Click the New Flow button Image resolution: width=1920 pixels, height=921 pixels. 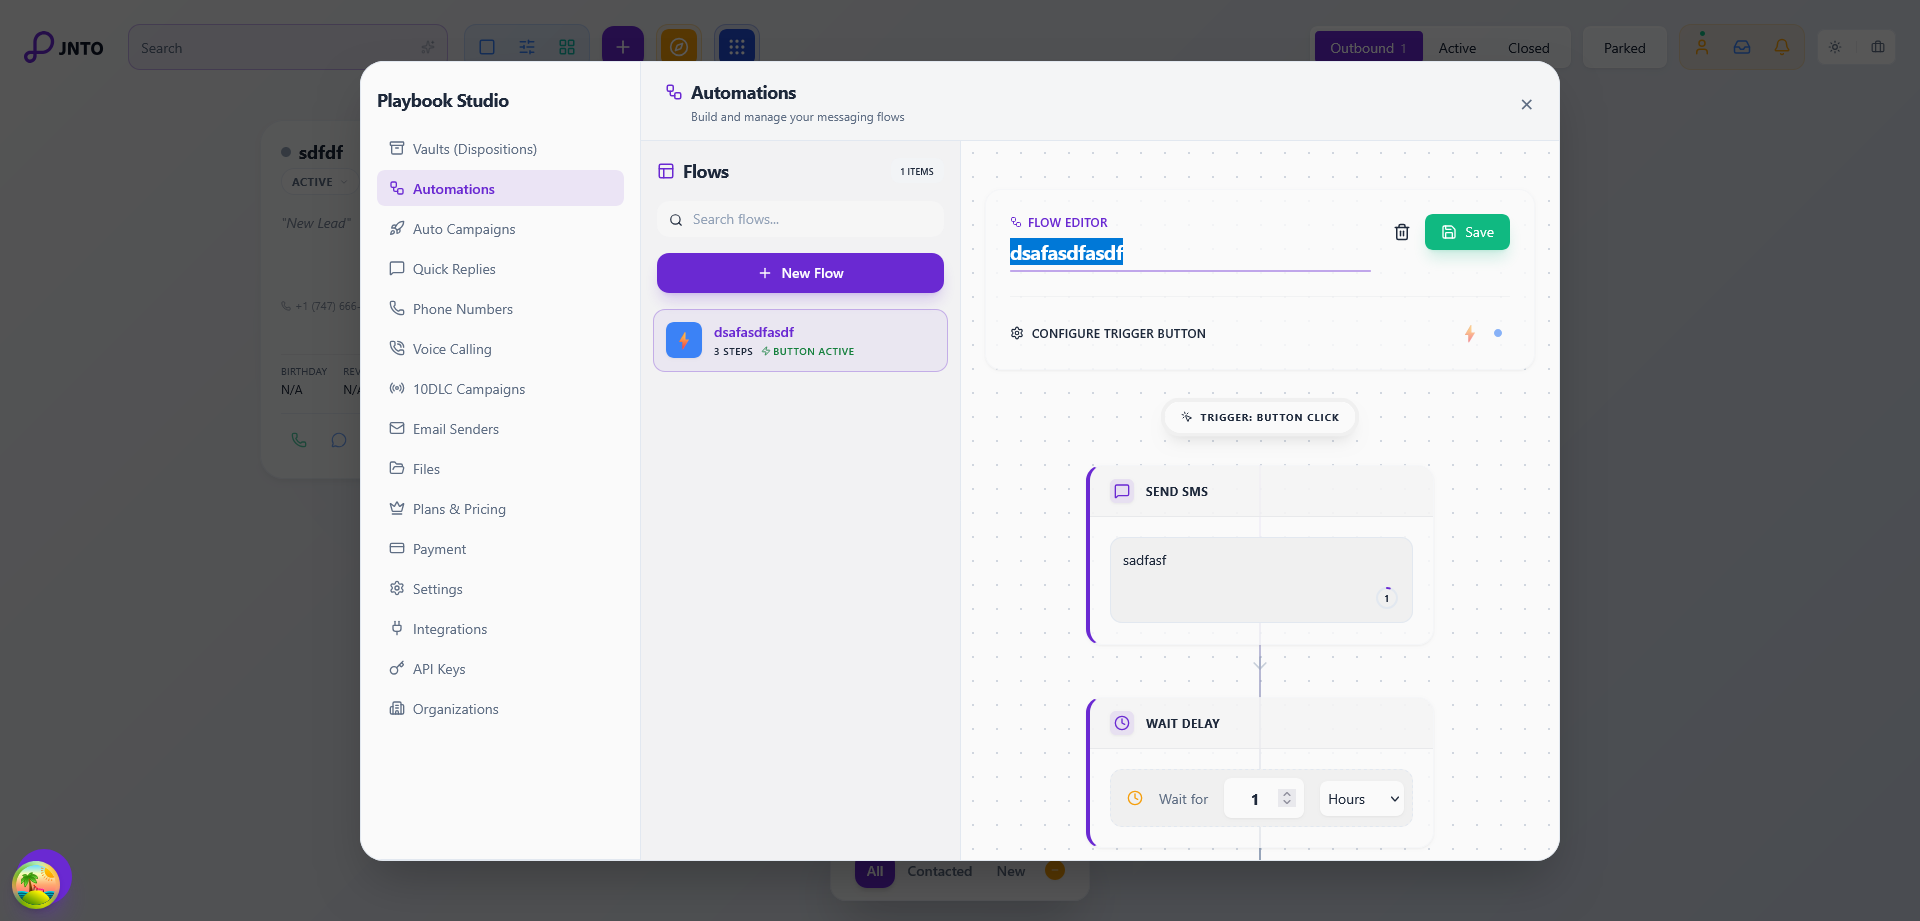tap(800, 273)
